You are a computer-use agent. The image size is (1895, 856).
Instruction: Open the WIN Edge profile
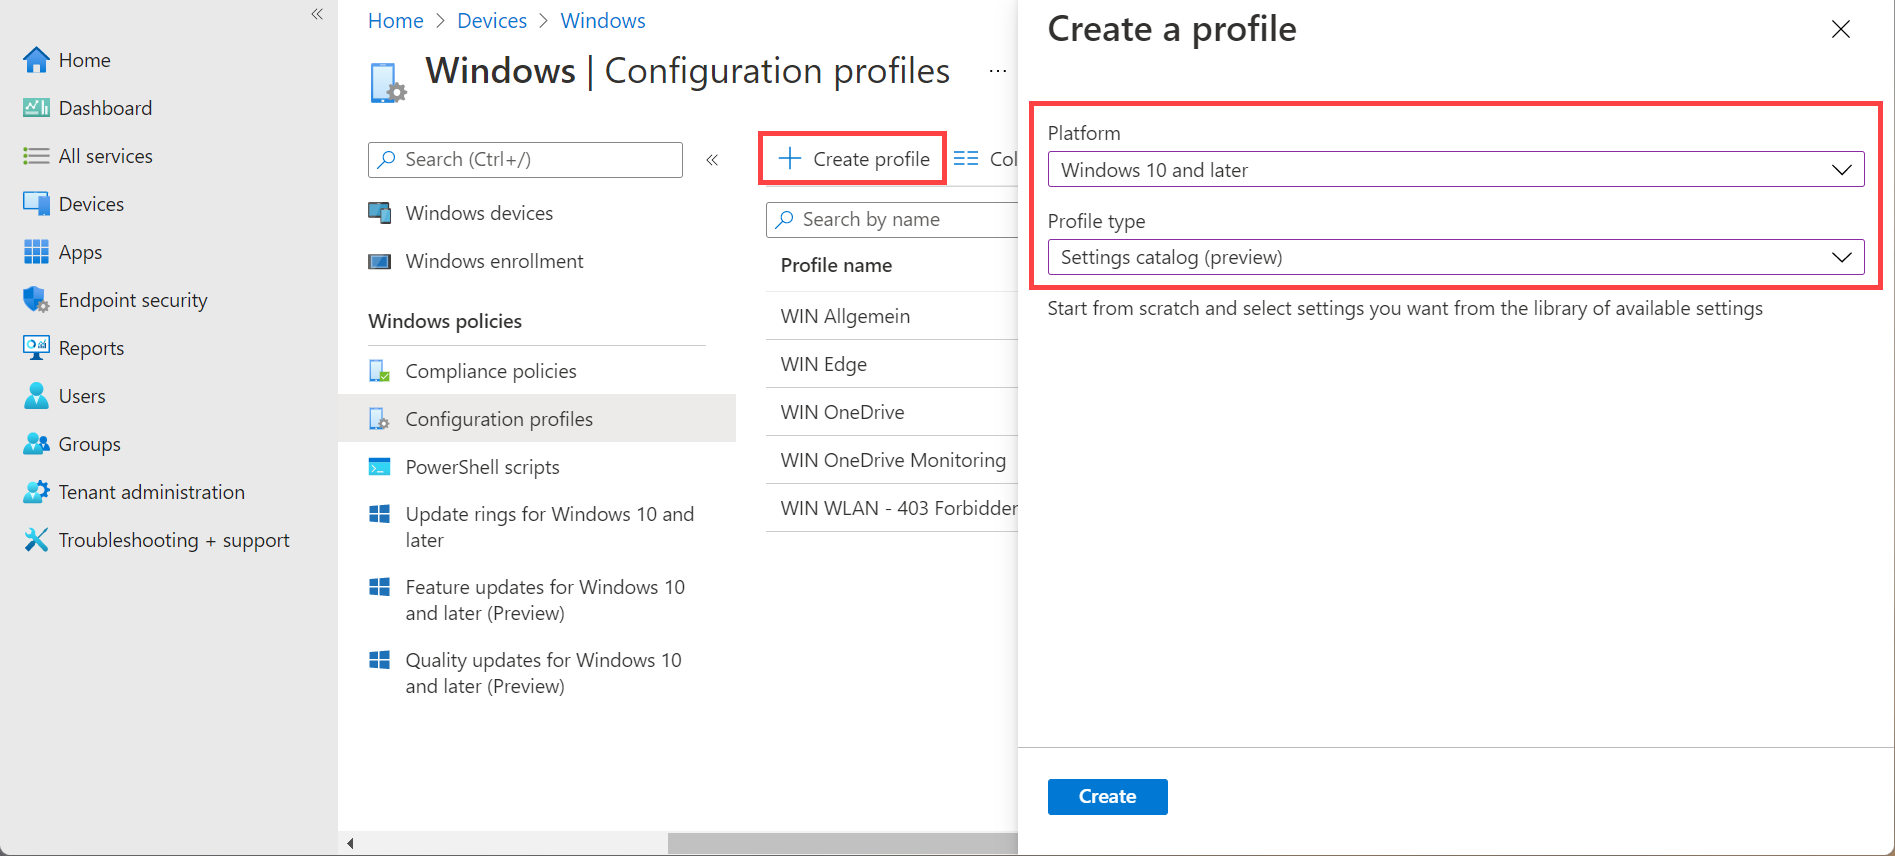[823, 364]
